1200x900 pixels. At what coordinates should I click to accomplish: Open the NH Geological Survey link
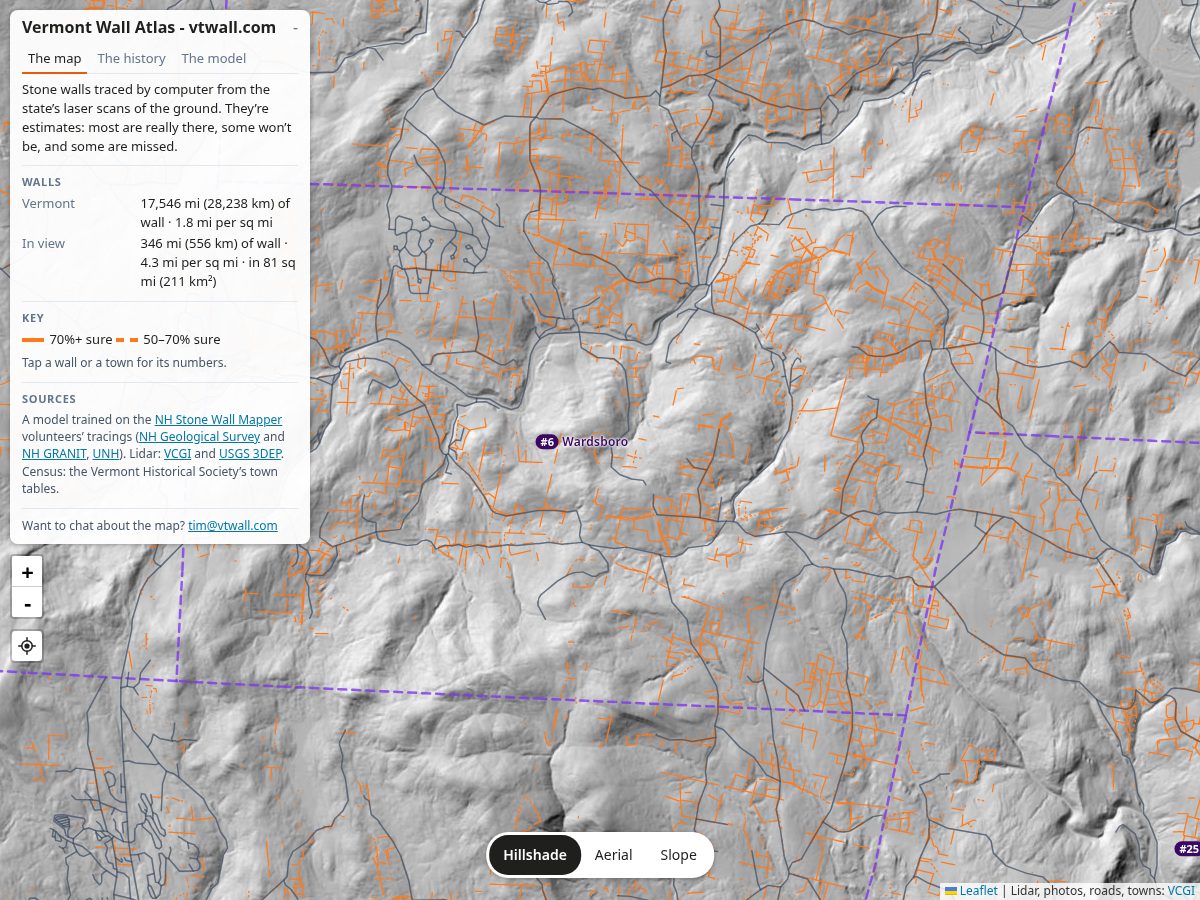[x=199, y=437]
